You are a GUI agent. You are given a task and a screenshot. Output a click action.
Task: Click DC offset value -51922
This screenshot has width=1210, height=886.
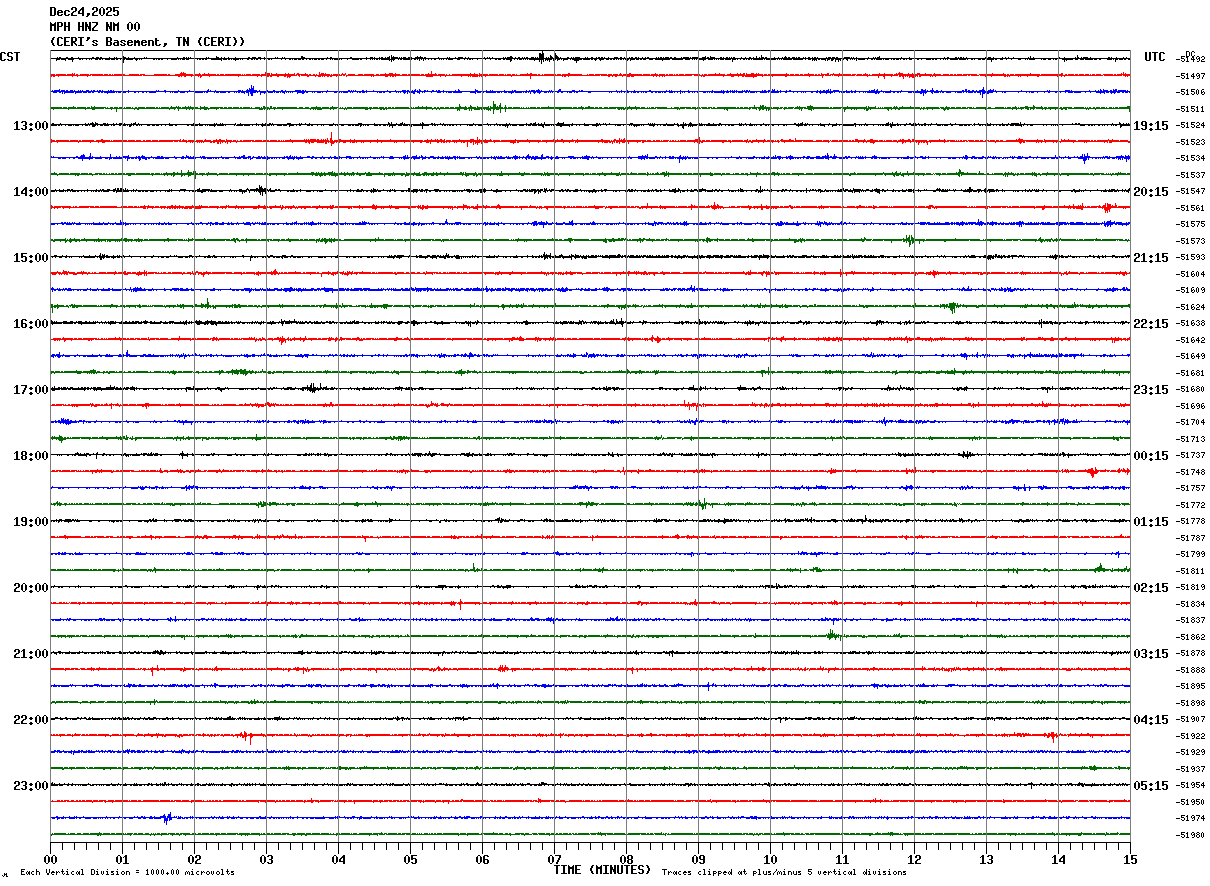click(1191, 736)
